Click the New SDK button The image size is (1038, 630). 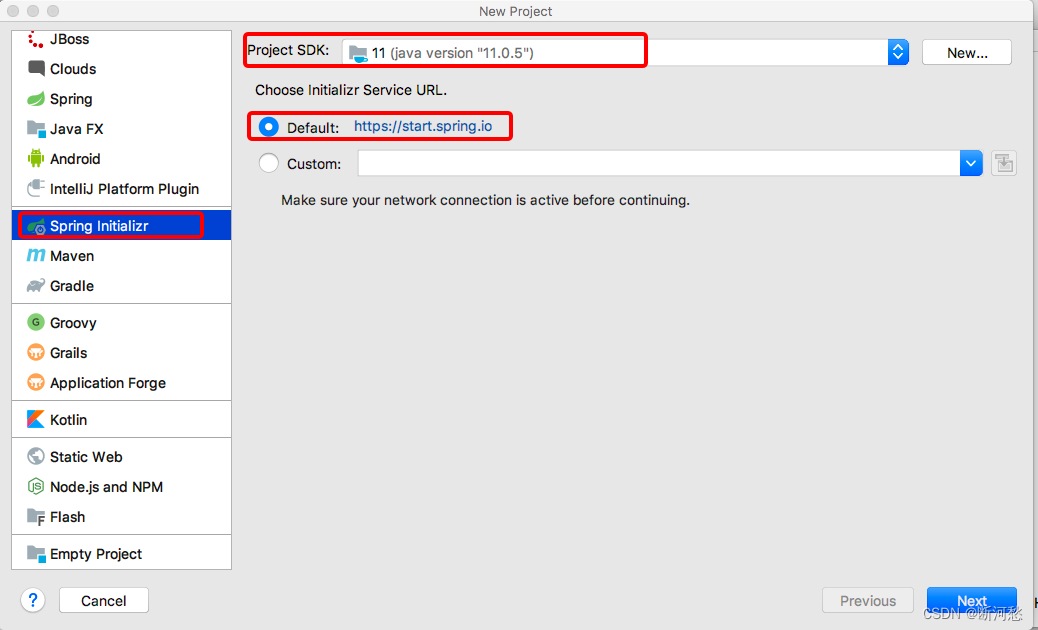pyautogui.click(x=966, y=51)
